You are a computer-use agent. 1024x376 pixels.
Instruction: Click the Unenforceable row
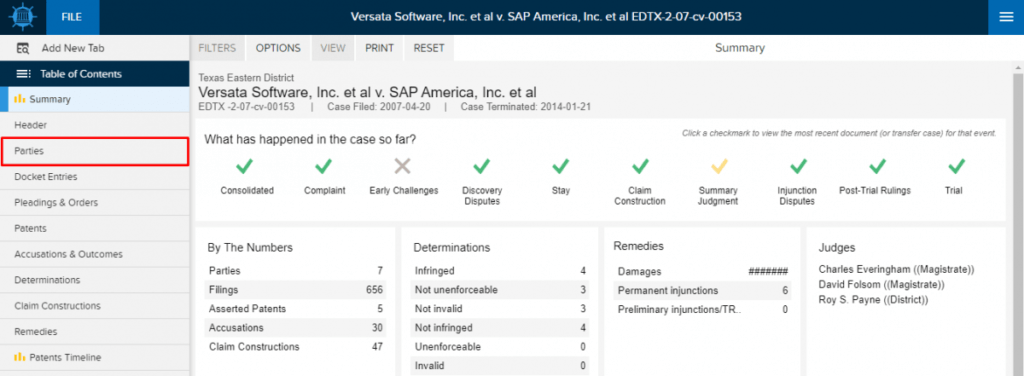500,347
